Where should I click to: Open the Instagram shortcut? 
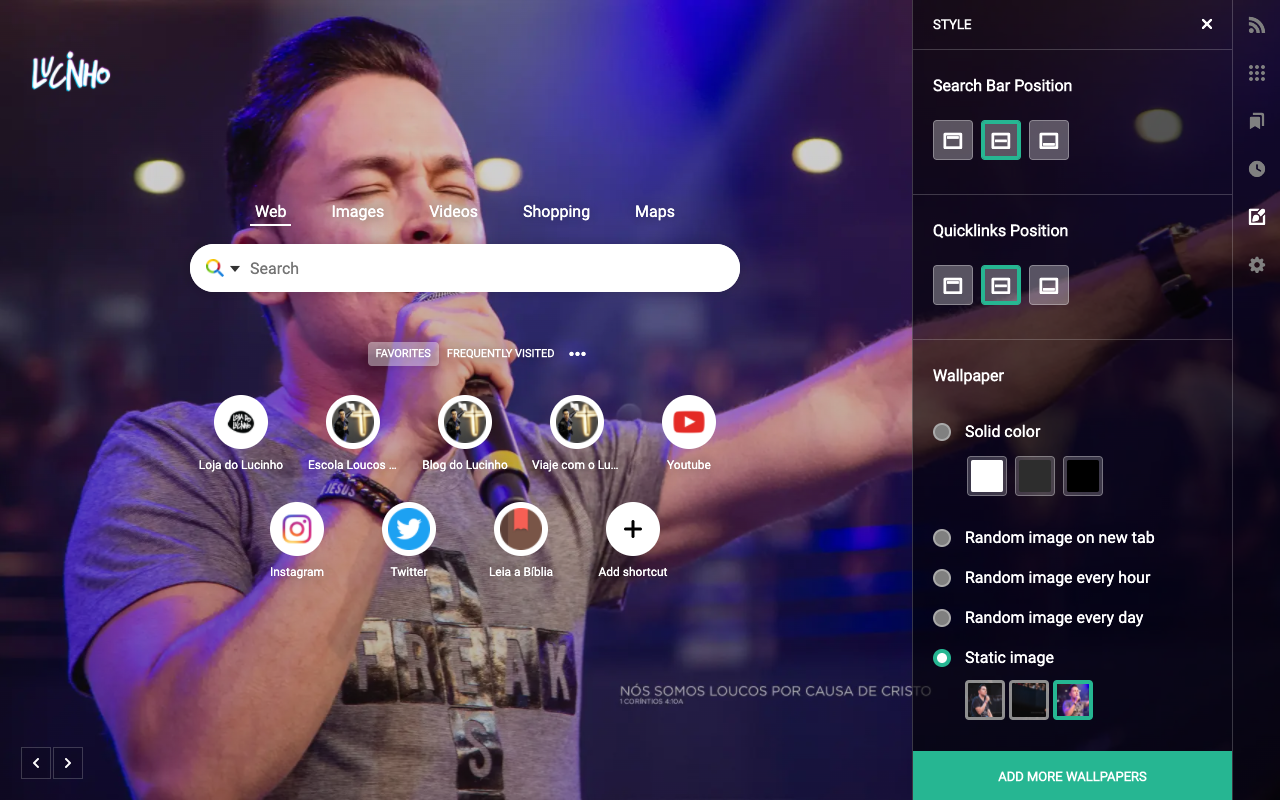pos(297,529)
